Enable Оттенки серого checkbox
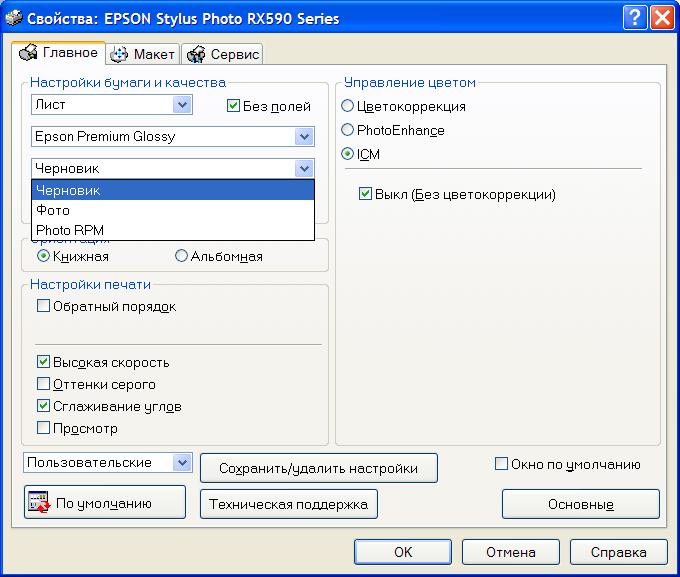680x577 pixels. [43, 384]
